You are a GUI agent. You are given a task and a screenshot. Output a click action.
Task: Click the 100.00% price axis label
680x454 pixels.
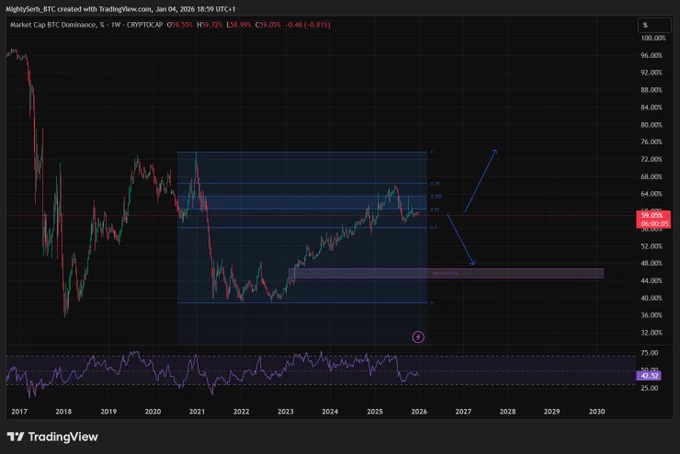[653, 38]
